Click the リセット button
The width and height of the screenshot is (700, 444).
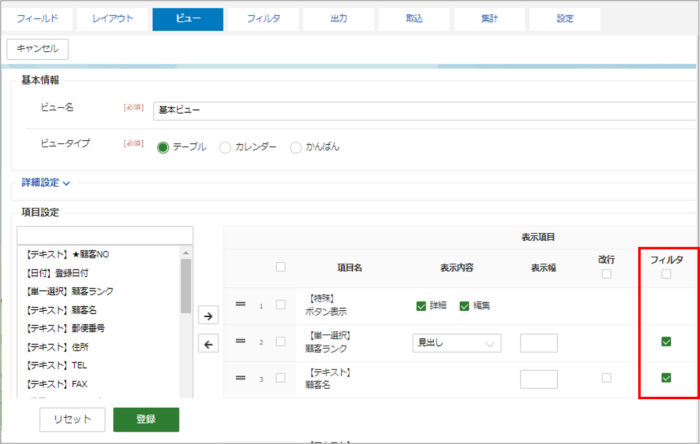72,419
